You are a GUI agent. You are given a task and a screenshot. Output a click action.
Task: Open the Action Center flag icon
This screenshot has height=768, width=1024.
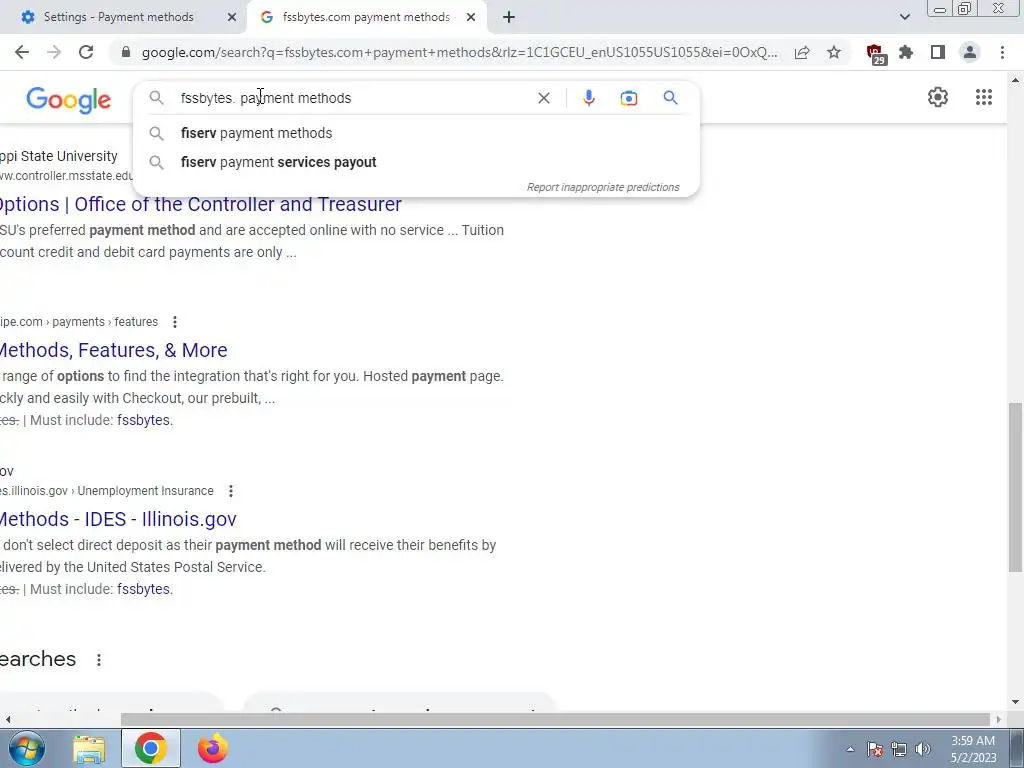click(875, 749)
